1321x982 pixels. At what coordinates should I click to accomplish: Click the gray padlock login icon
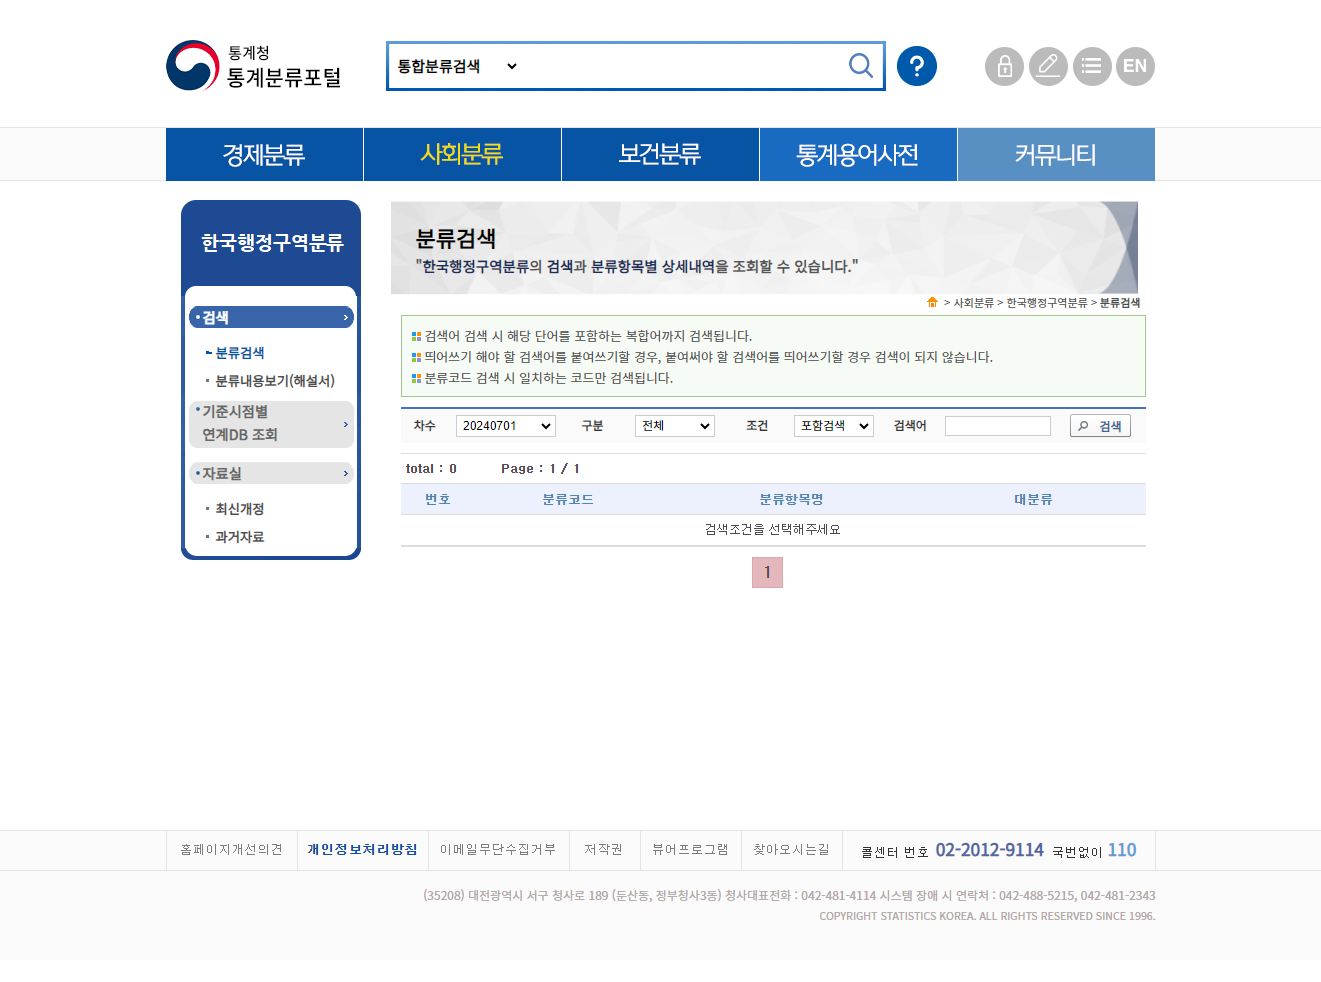(x=1004, y=66)
